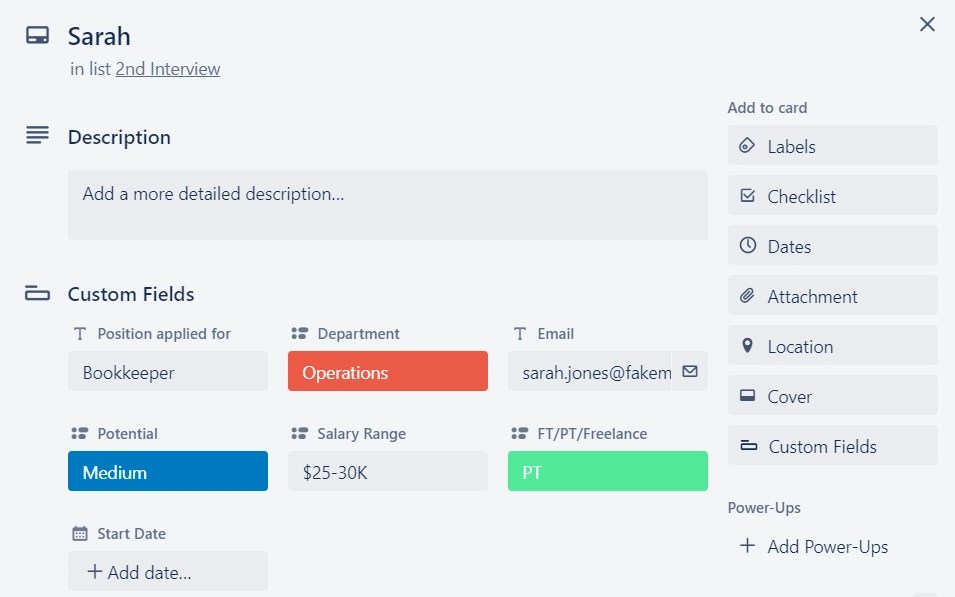The height and width of the screenshot is (597, 955).
Task: Open the Salary Range dropdown showing $25-30K
Action: [388, 471]
